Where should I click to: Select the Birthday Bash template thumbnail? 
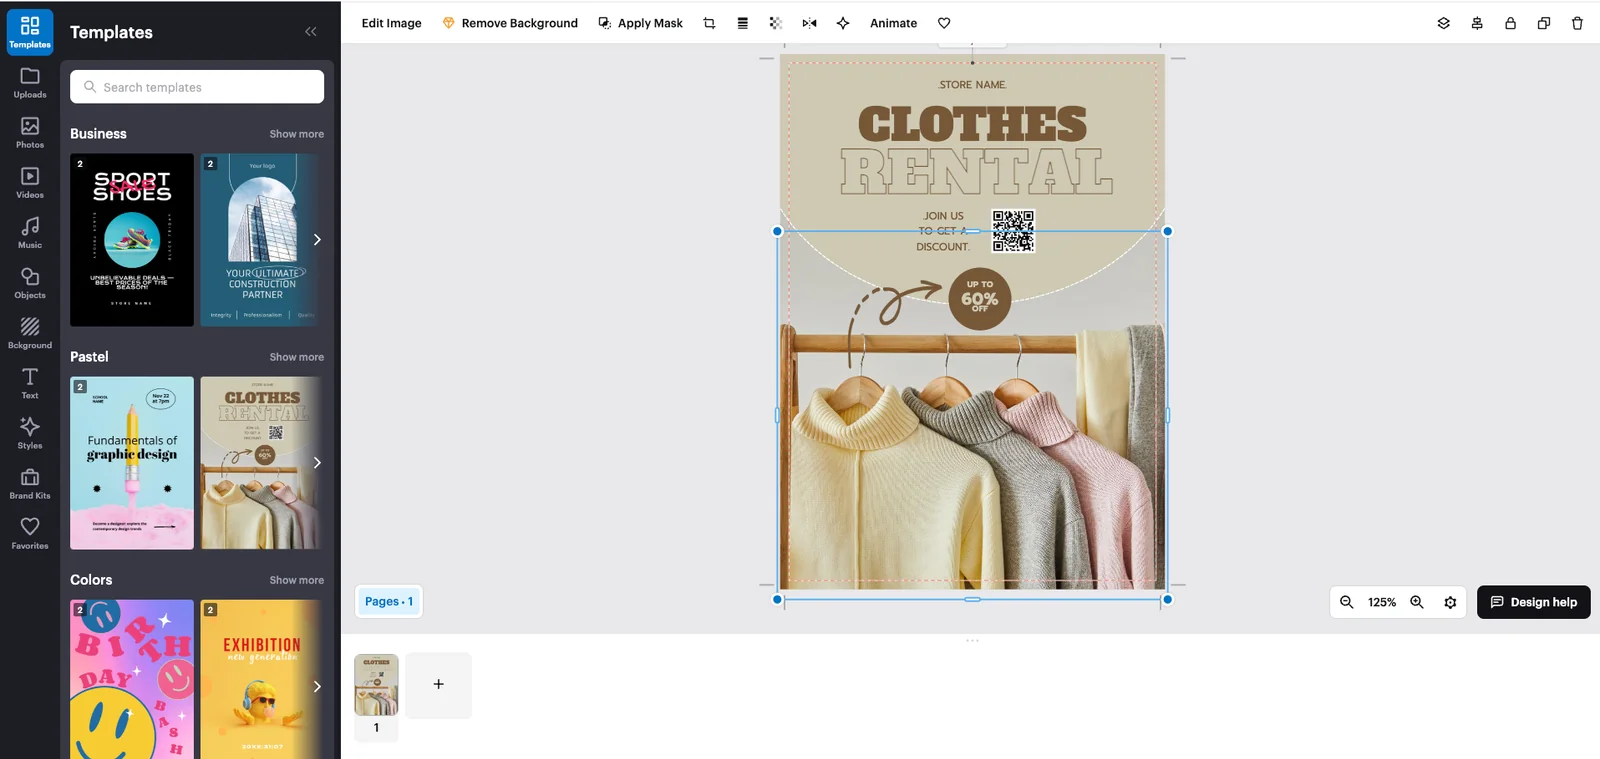(132, 680)
